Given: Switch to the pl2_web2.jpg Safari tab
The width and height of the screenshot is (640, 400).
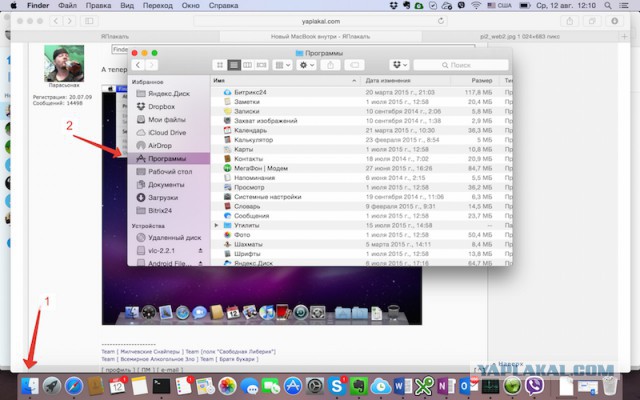Looking at the screenshot, I should [520, 36].
